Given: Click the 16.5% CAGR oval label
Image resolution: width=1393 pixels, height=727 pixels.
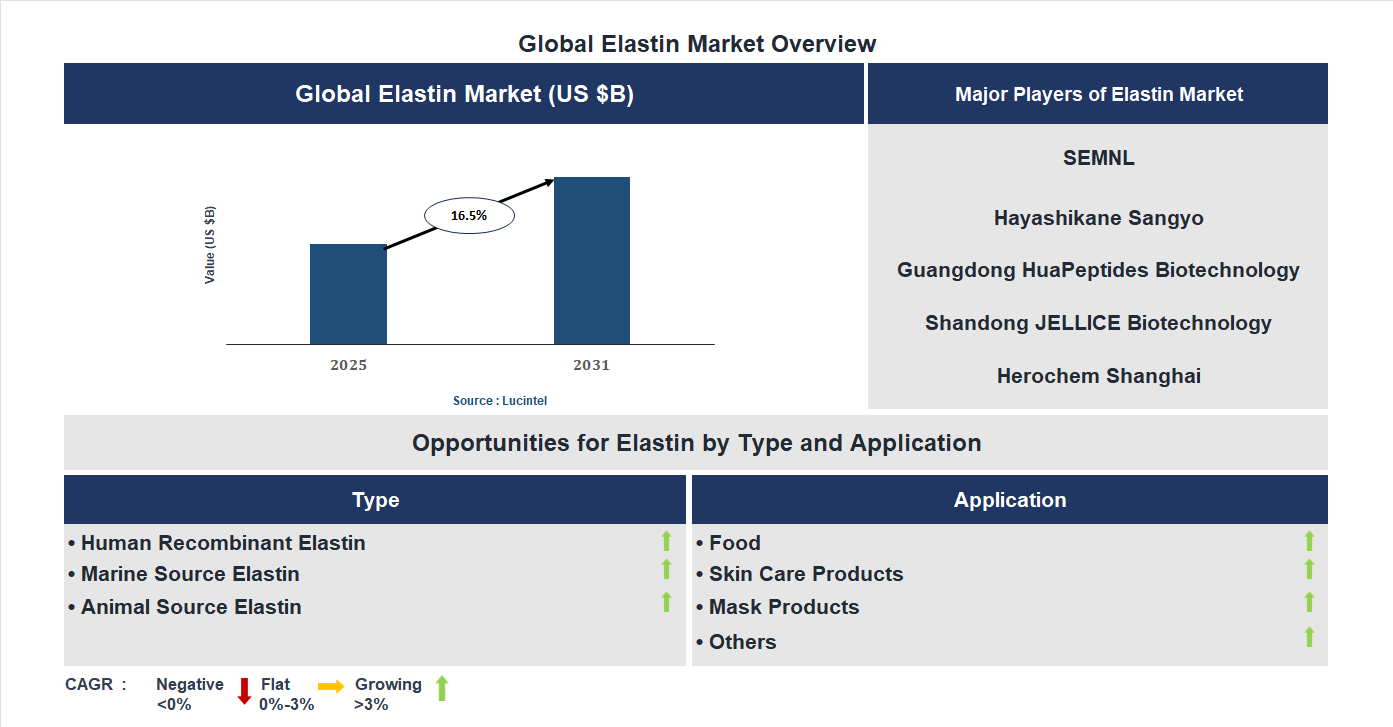Looking at the screenshot, I should pyautogui.click(x=469, y=213).
